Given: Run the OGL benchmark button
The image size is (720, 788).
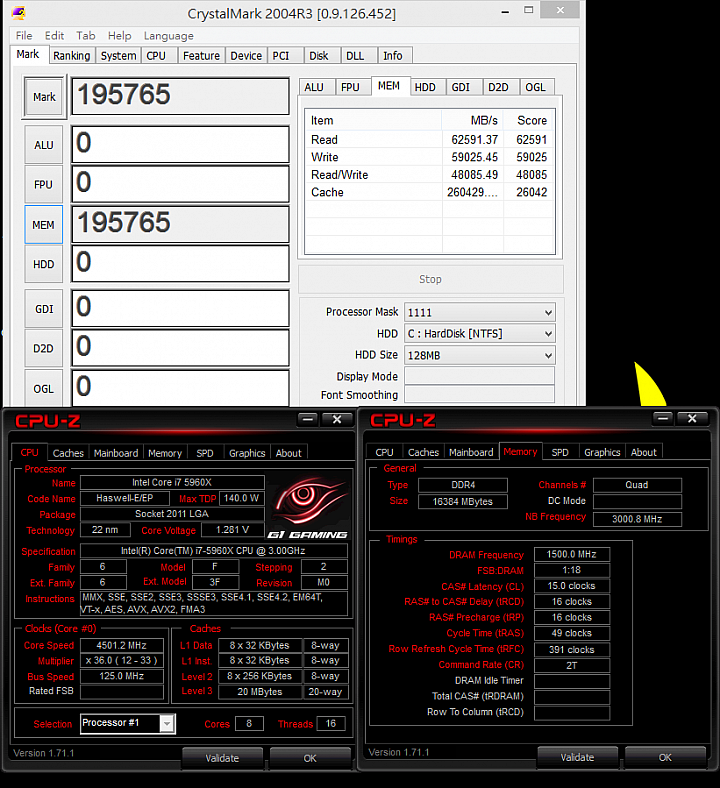Looking at the screenshot, I should [x=44, y=388].
